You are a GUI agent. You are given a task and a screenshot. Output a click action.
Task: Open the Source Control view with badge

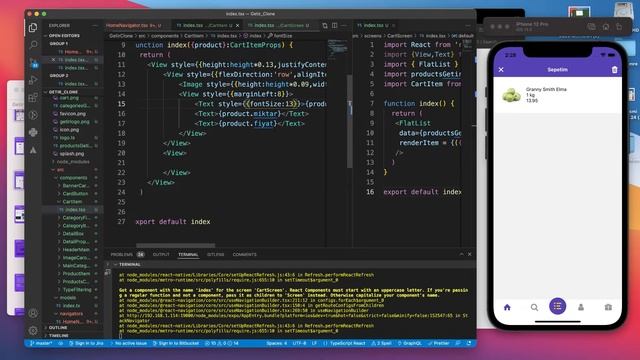[x=33, y=62]
